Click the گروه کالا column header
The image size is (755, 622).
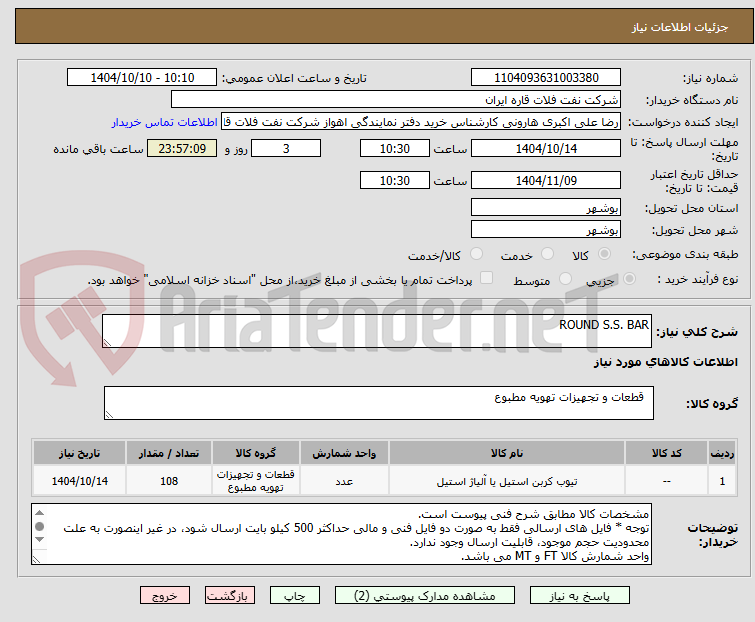pyautogui.click(x=255, y=453)
